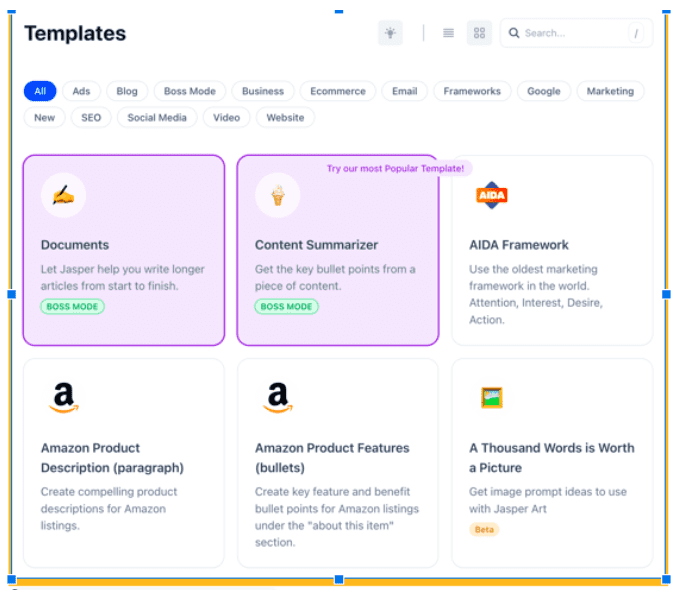This screenshot has height=590, width=679.
Task: Filter templates by Blog
Action: click(127, 91)
